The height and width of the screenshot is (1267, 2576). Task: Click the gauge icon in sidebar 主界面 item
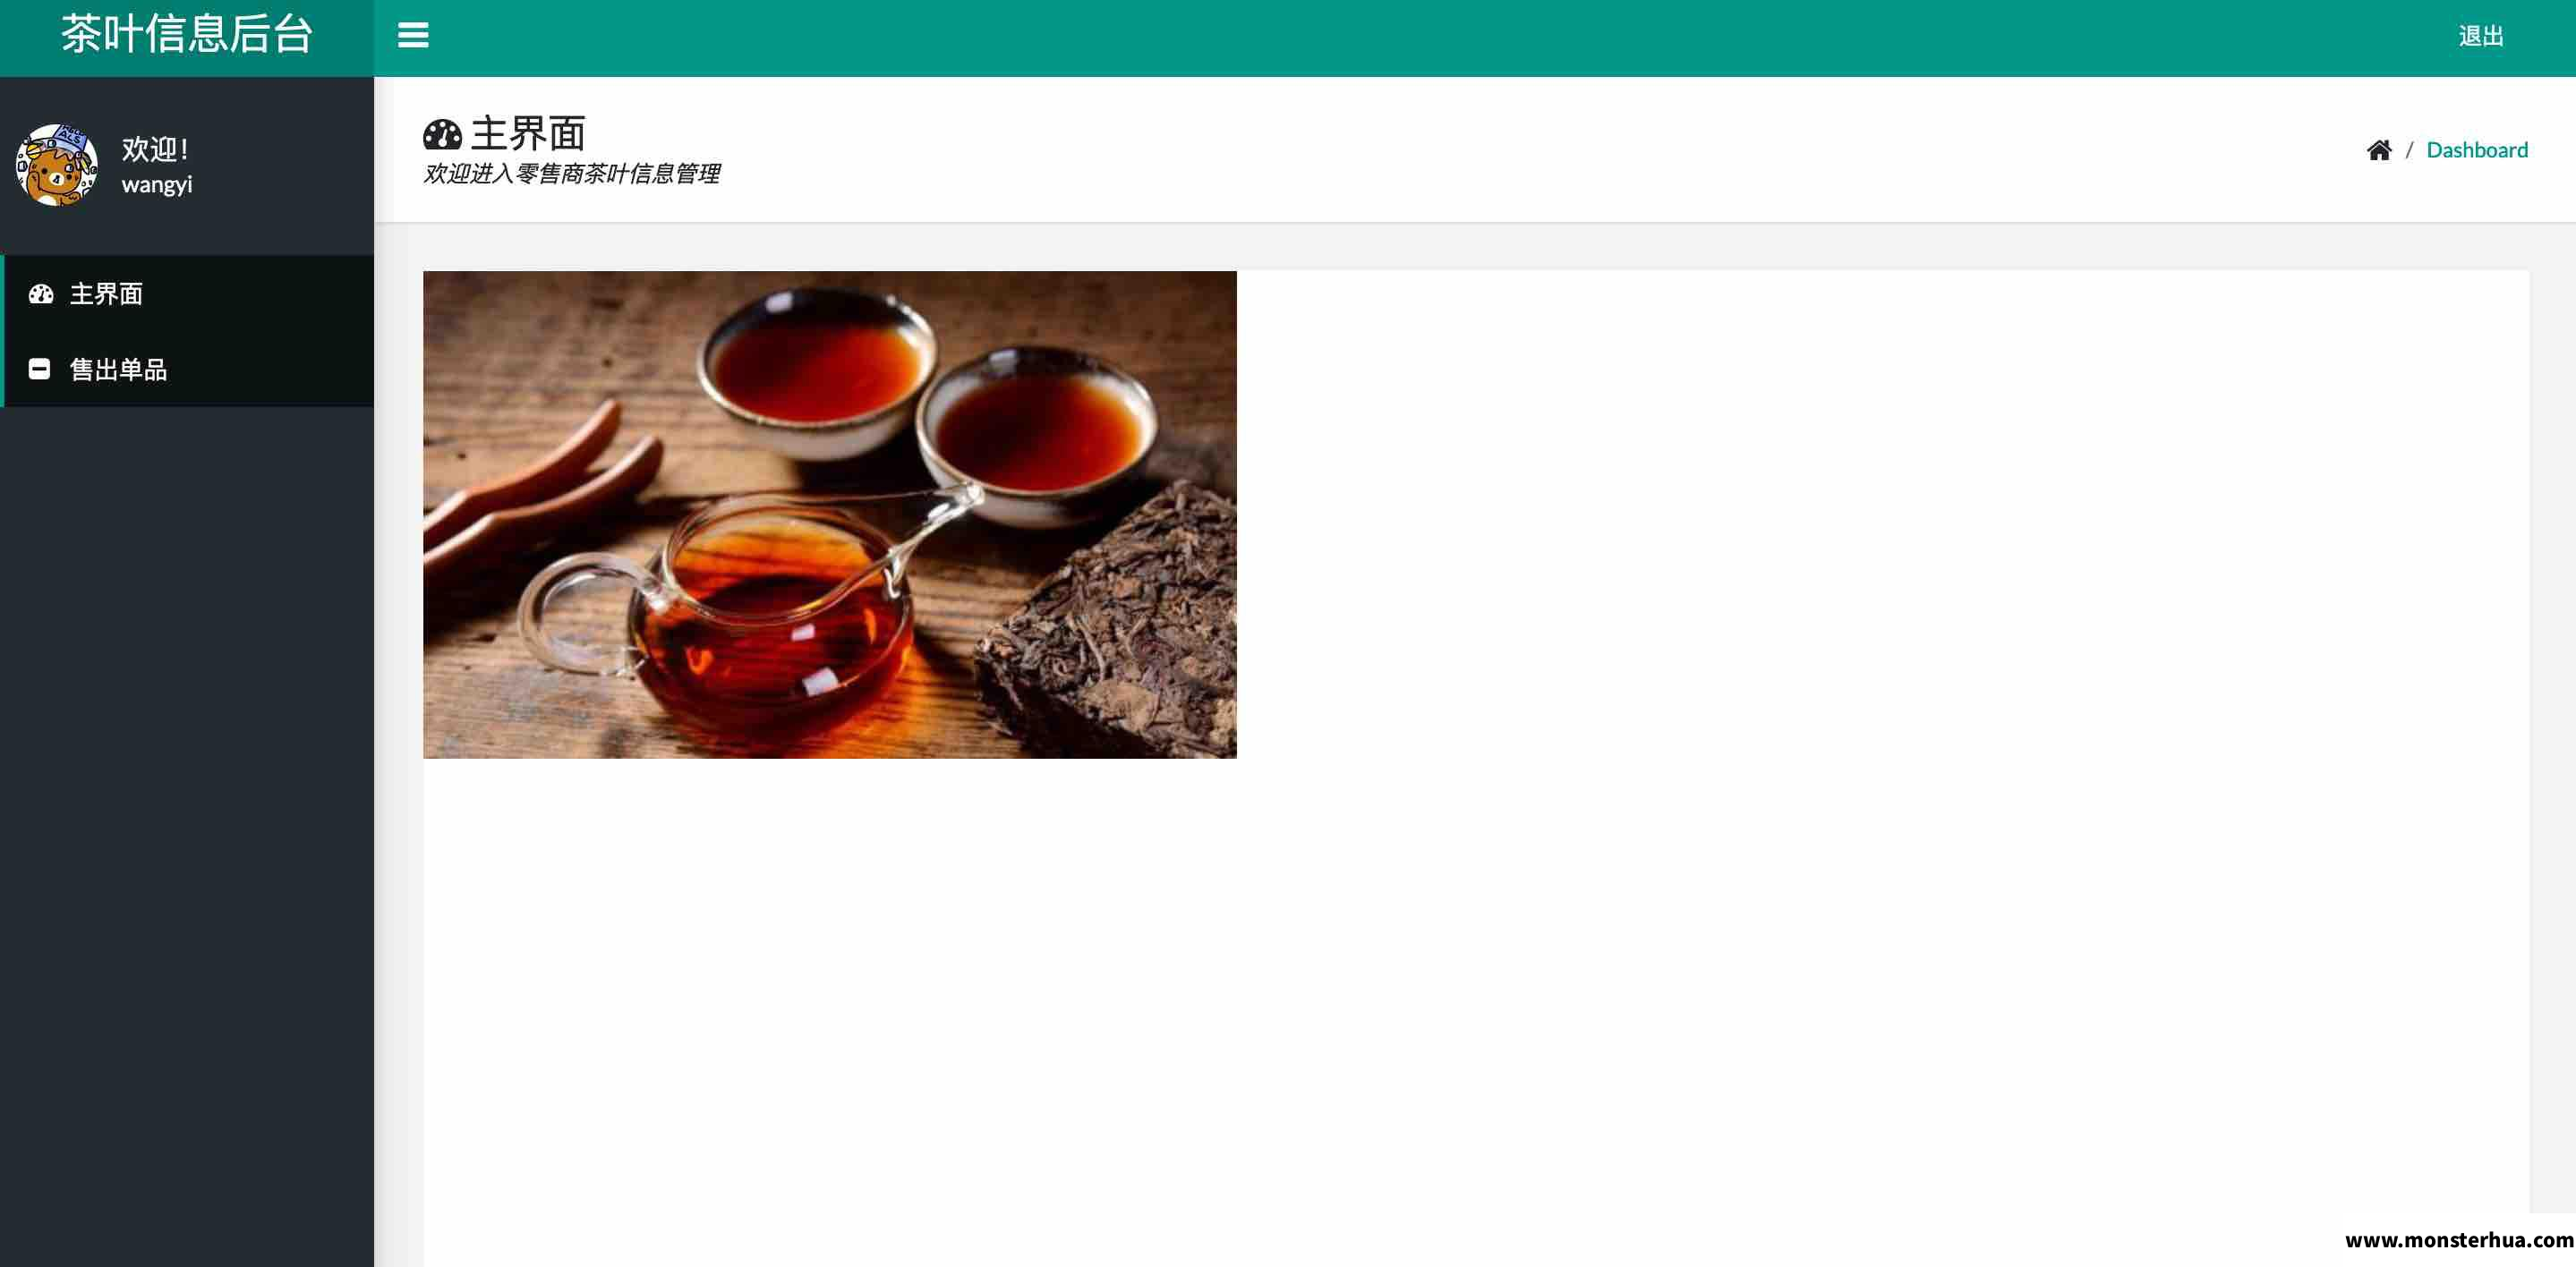41,294
